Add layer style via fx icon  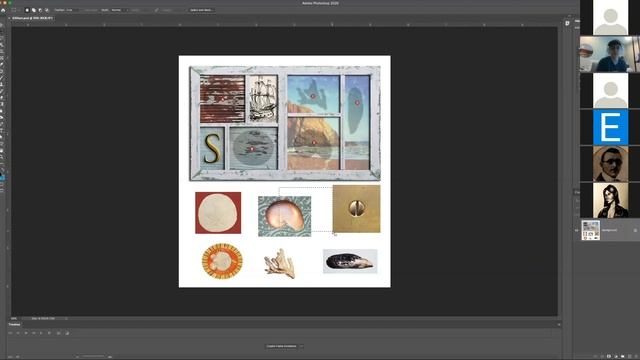point(602,356)
